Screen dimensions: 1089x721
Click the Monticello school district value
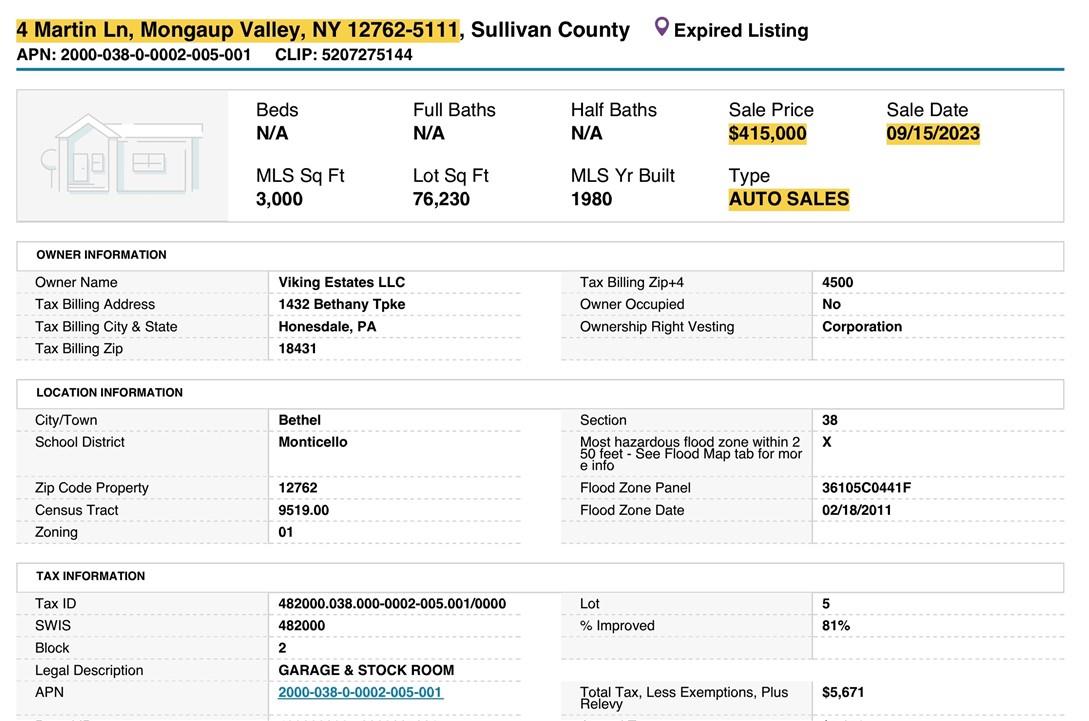point(313,442)
